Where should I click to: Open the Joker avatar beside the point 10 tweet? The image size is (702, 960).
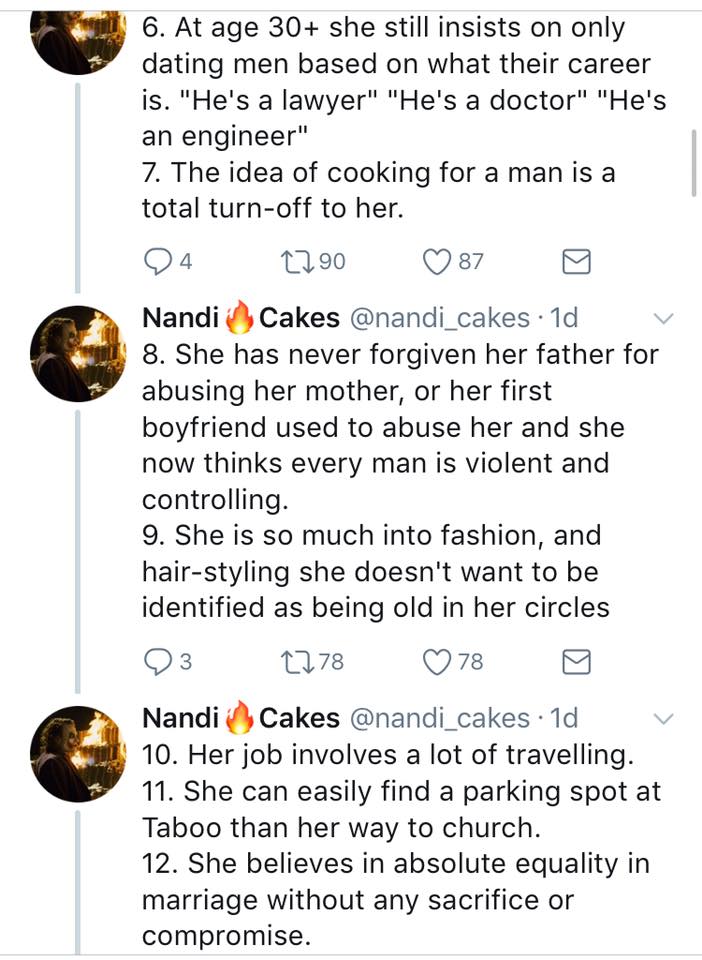tap(78, 754)
